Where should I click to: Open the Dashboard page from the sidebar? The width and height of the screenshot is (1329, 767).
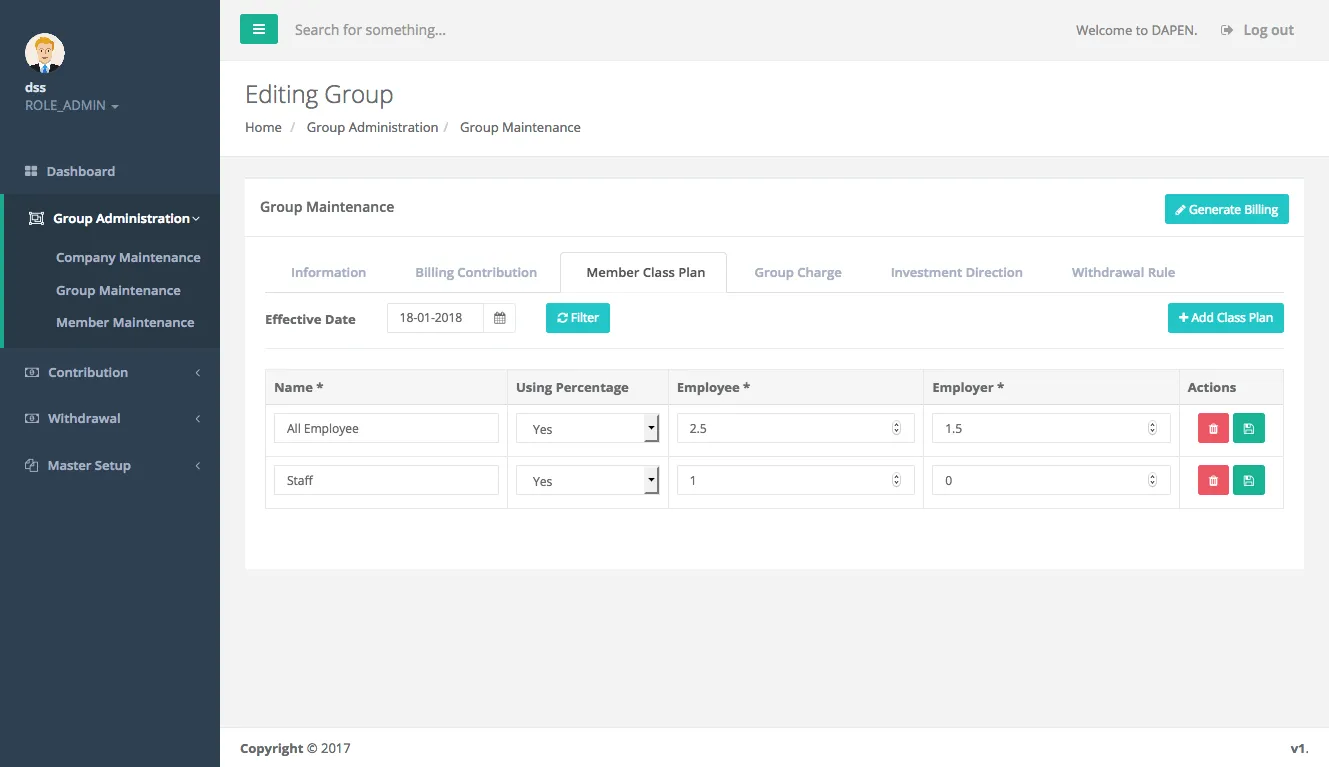pos(110,171)
